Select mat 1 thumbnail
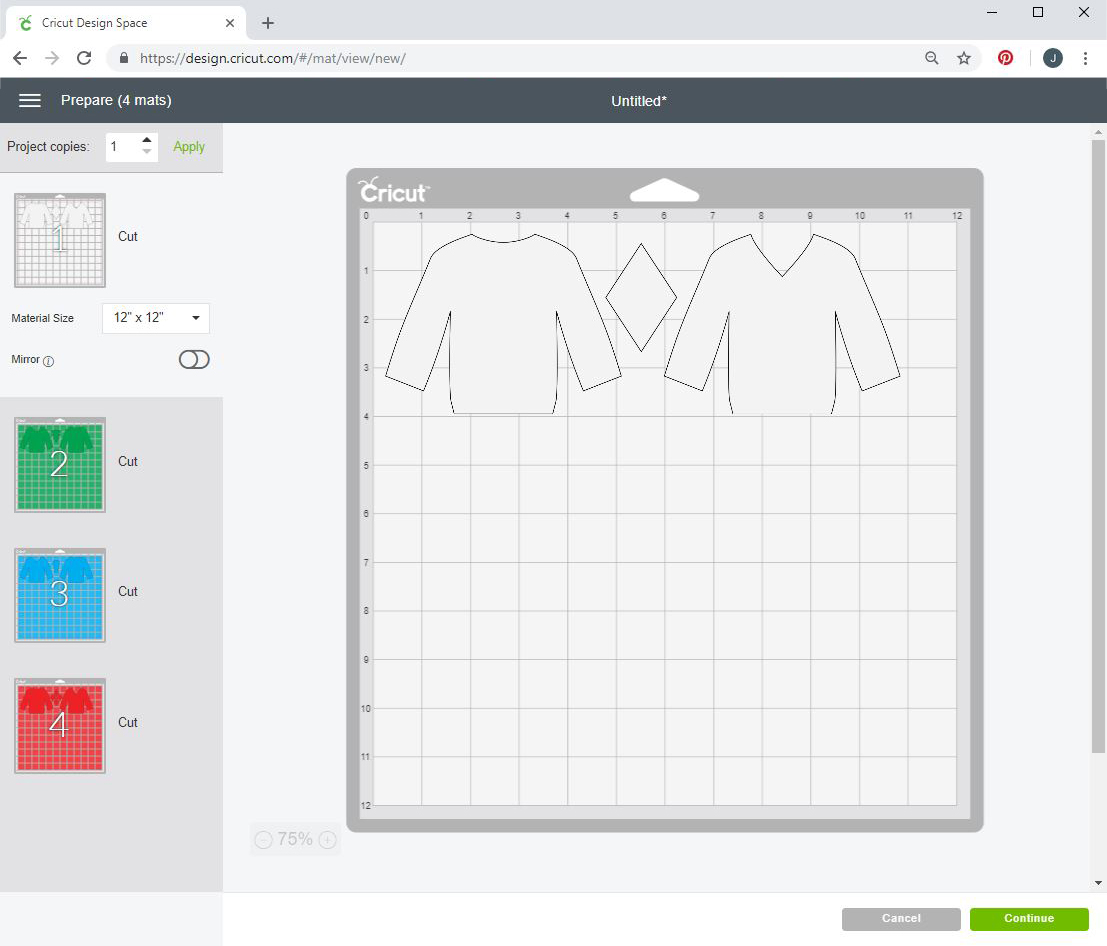 click(60, 240)
